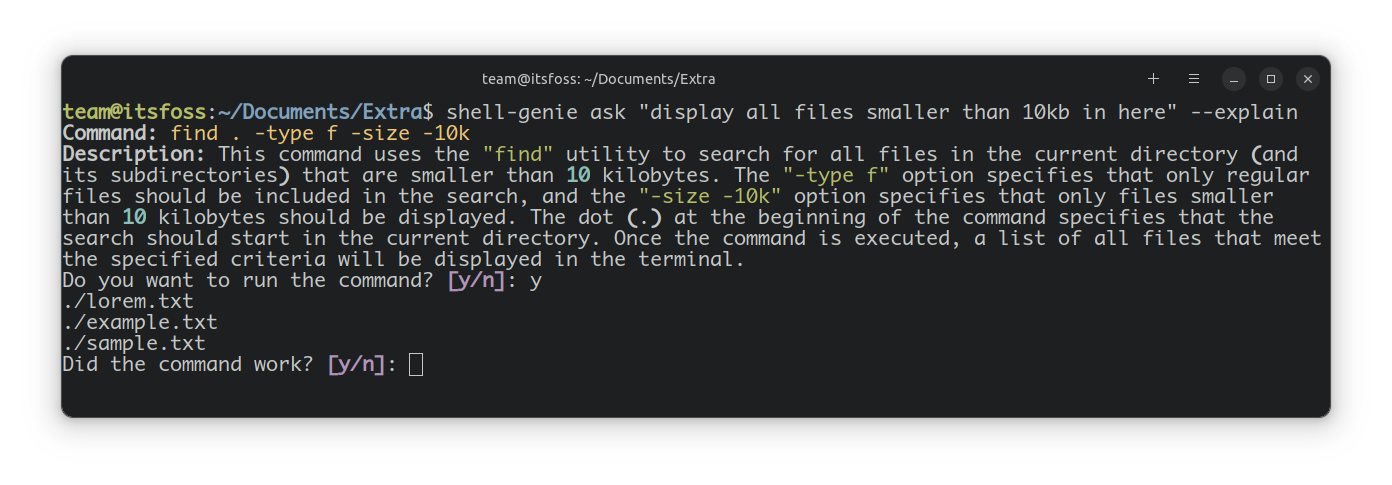1392x485 pixels.
Task: Click the --explain flag in the command line
Action: tap(1244, 112)
